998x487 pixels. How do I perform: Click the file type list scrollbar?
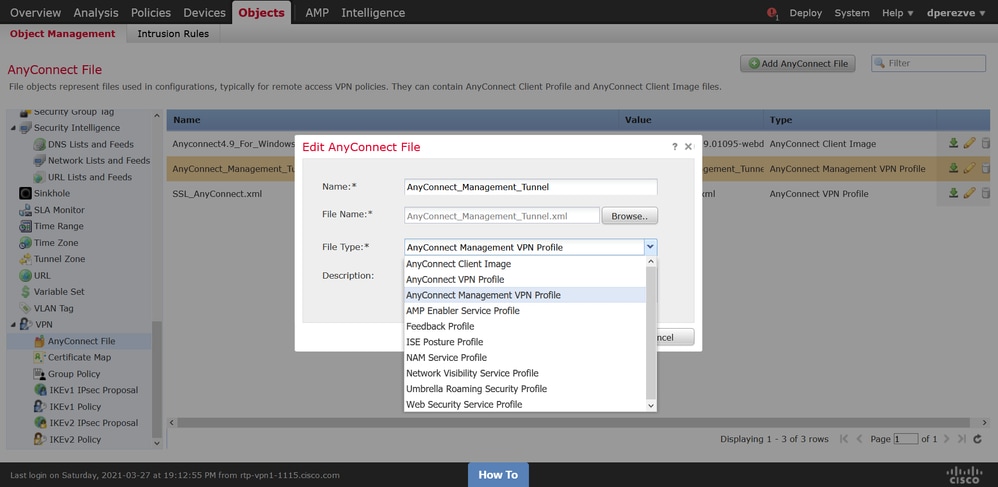coord(651,332)
